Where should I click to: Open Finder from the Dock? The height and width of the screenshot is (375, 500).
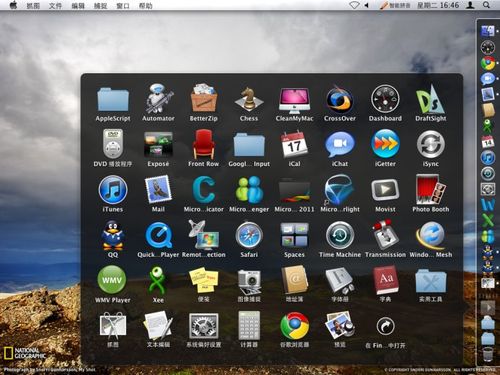(x=488, y=31)
